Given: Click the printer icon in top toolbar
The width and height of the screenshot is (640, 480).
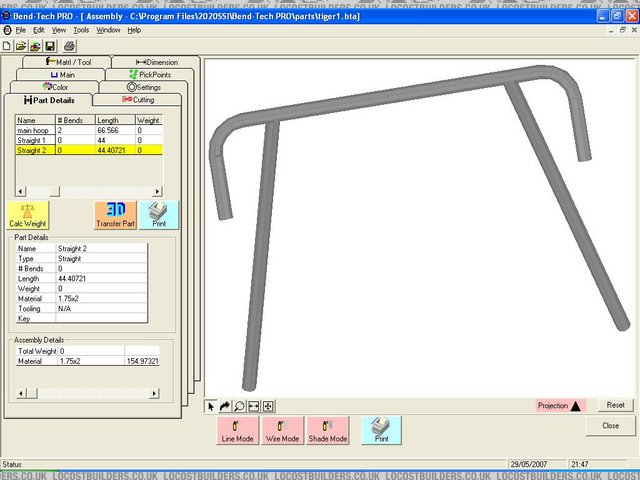Looking at the screenshot, I should point(69,46).
